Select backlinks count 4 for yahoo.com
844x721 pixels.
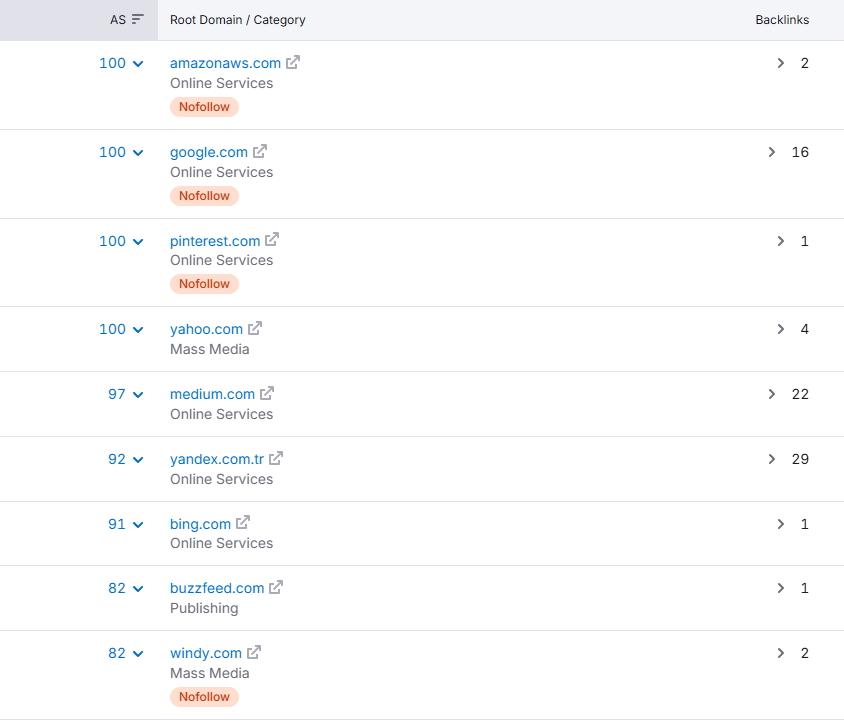tap(804, 329)
